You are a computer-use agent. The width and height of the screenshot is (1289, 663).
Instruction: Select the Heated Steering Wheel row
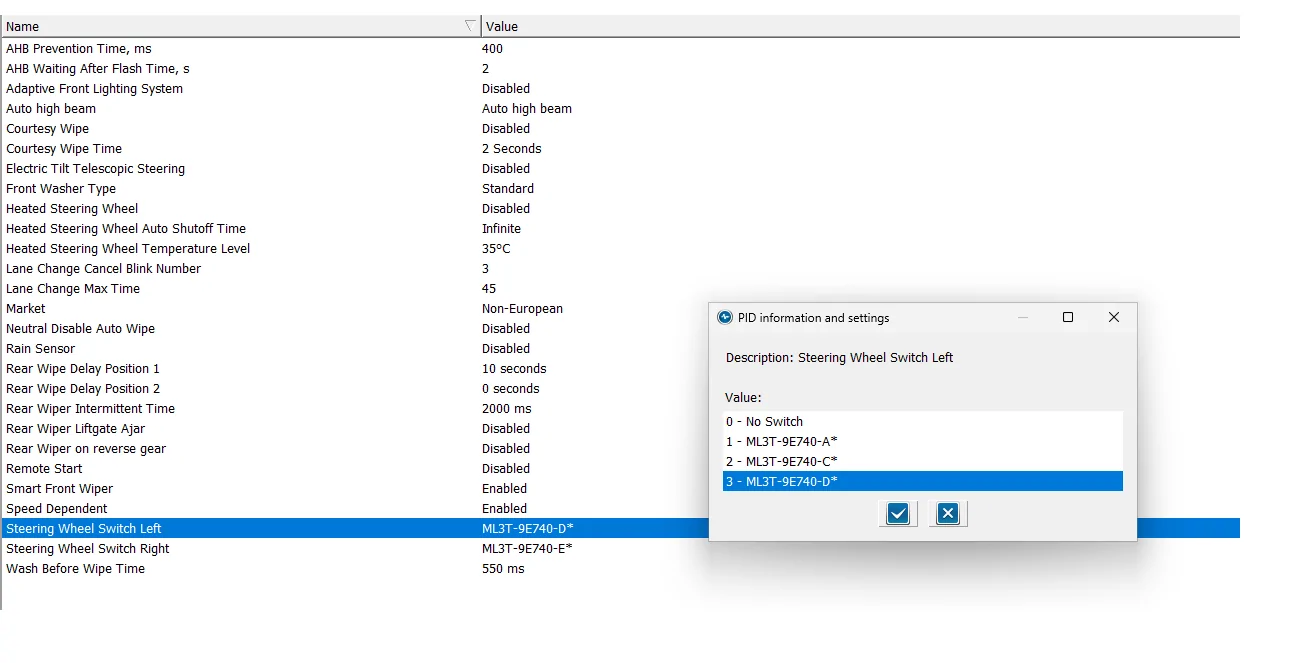click(72, 209)
